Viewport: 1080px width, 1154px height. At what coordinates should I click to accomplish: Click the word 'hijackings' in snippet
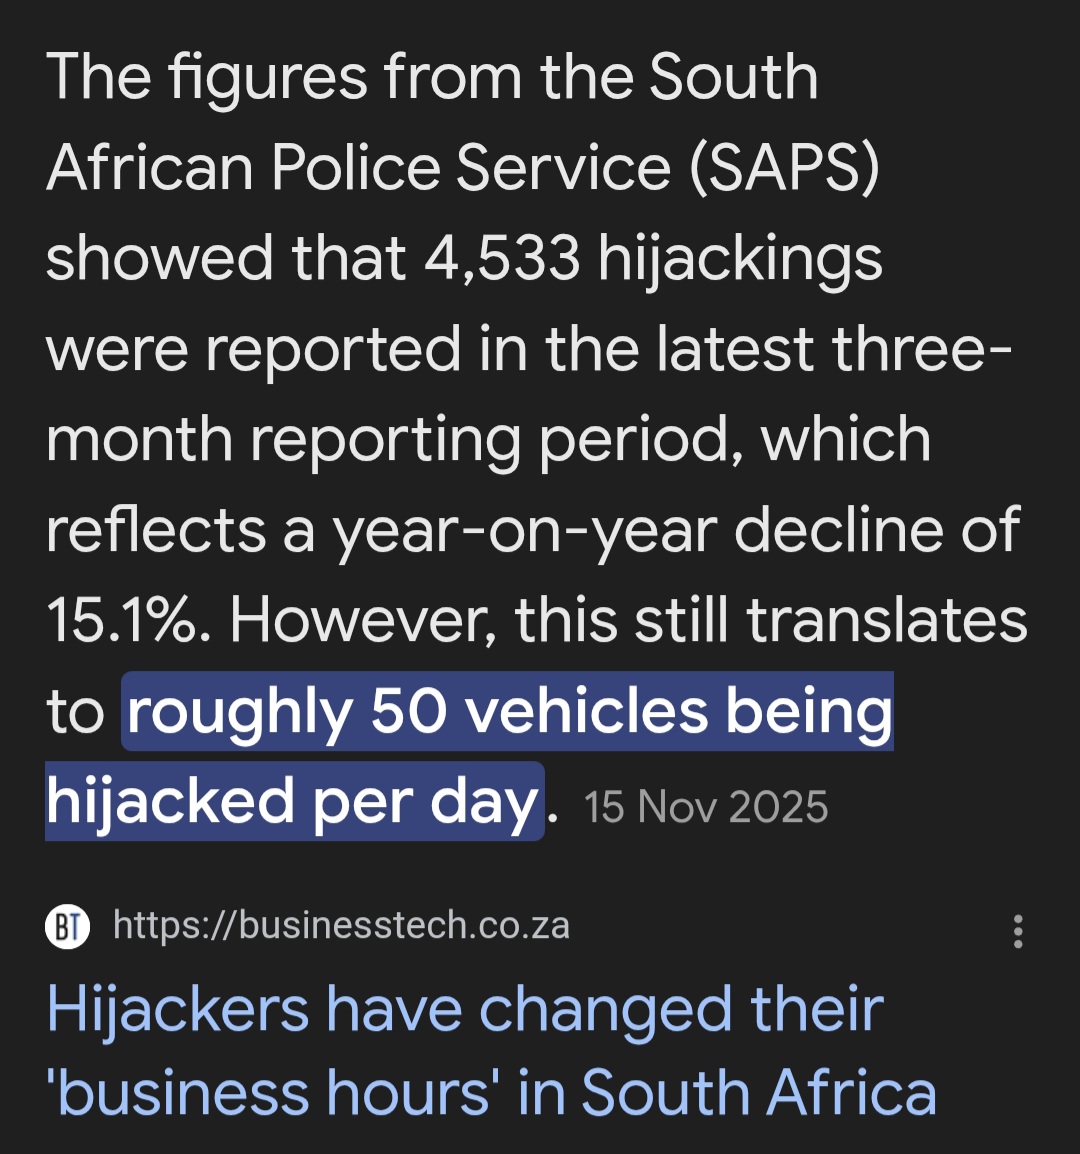[740, 258]
